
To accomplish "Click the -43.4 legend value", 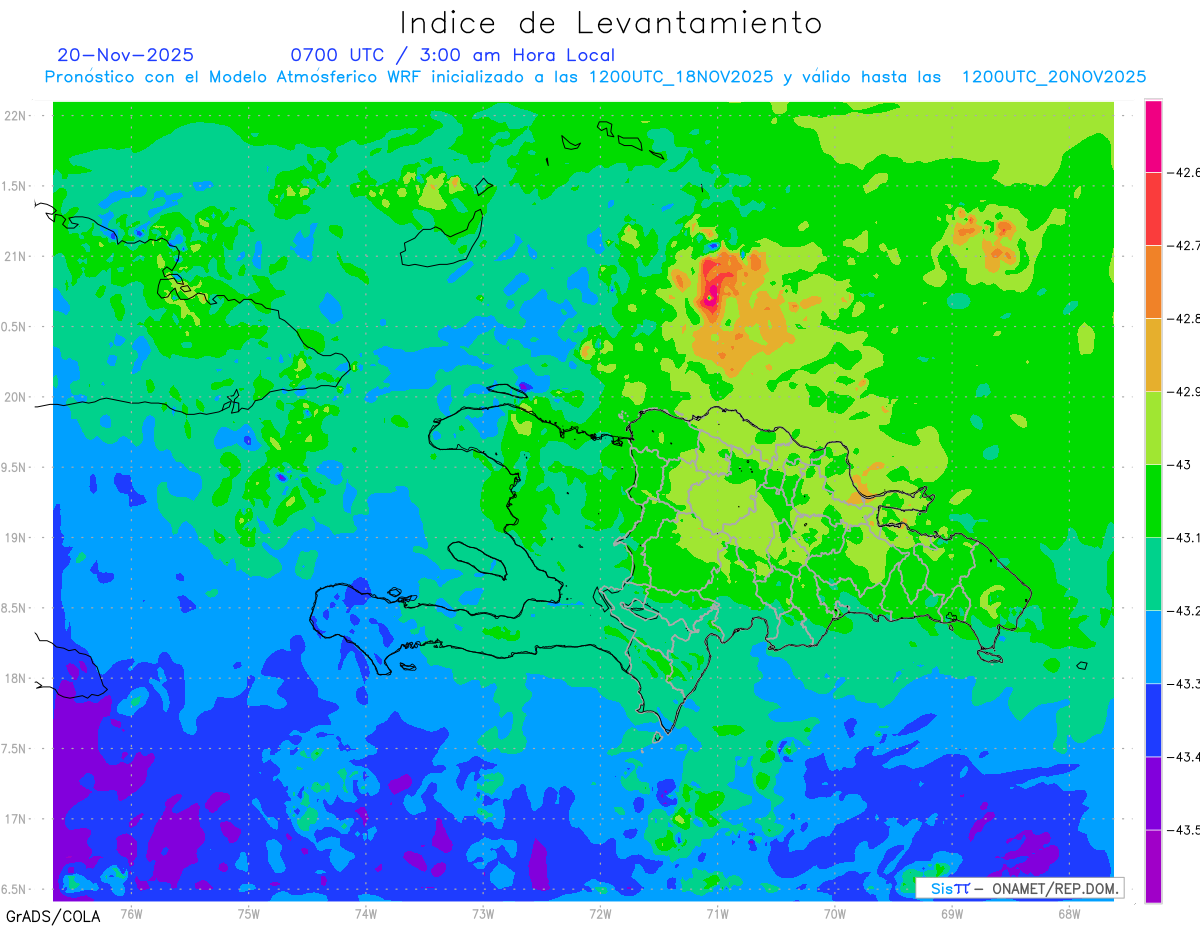I will coord(1183,756).
